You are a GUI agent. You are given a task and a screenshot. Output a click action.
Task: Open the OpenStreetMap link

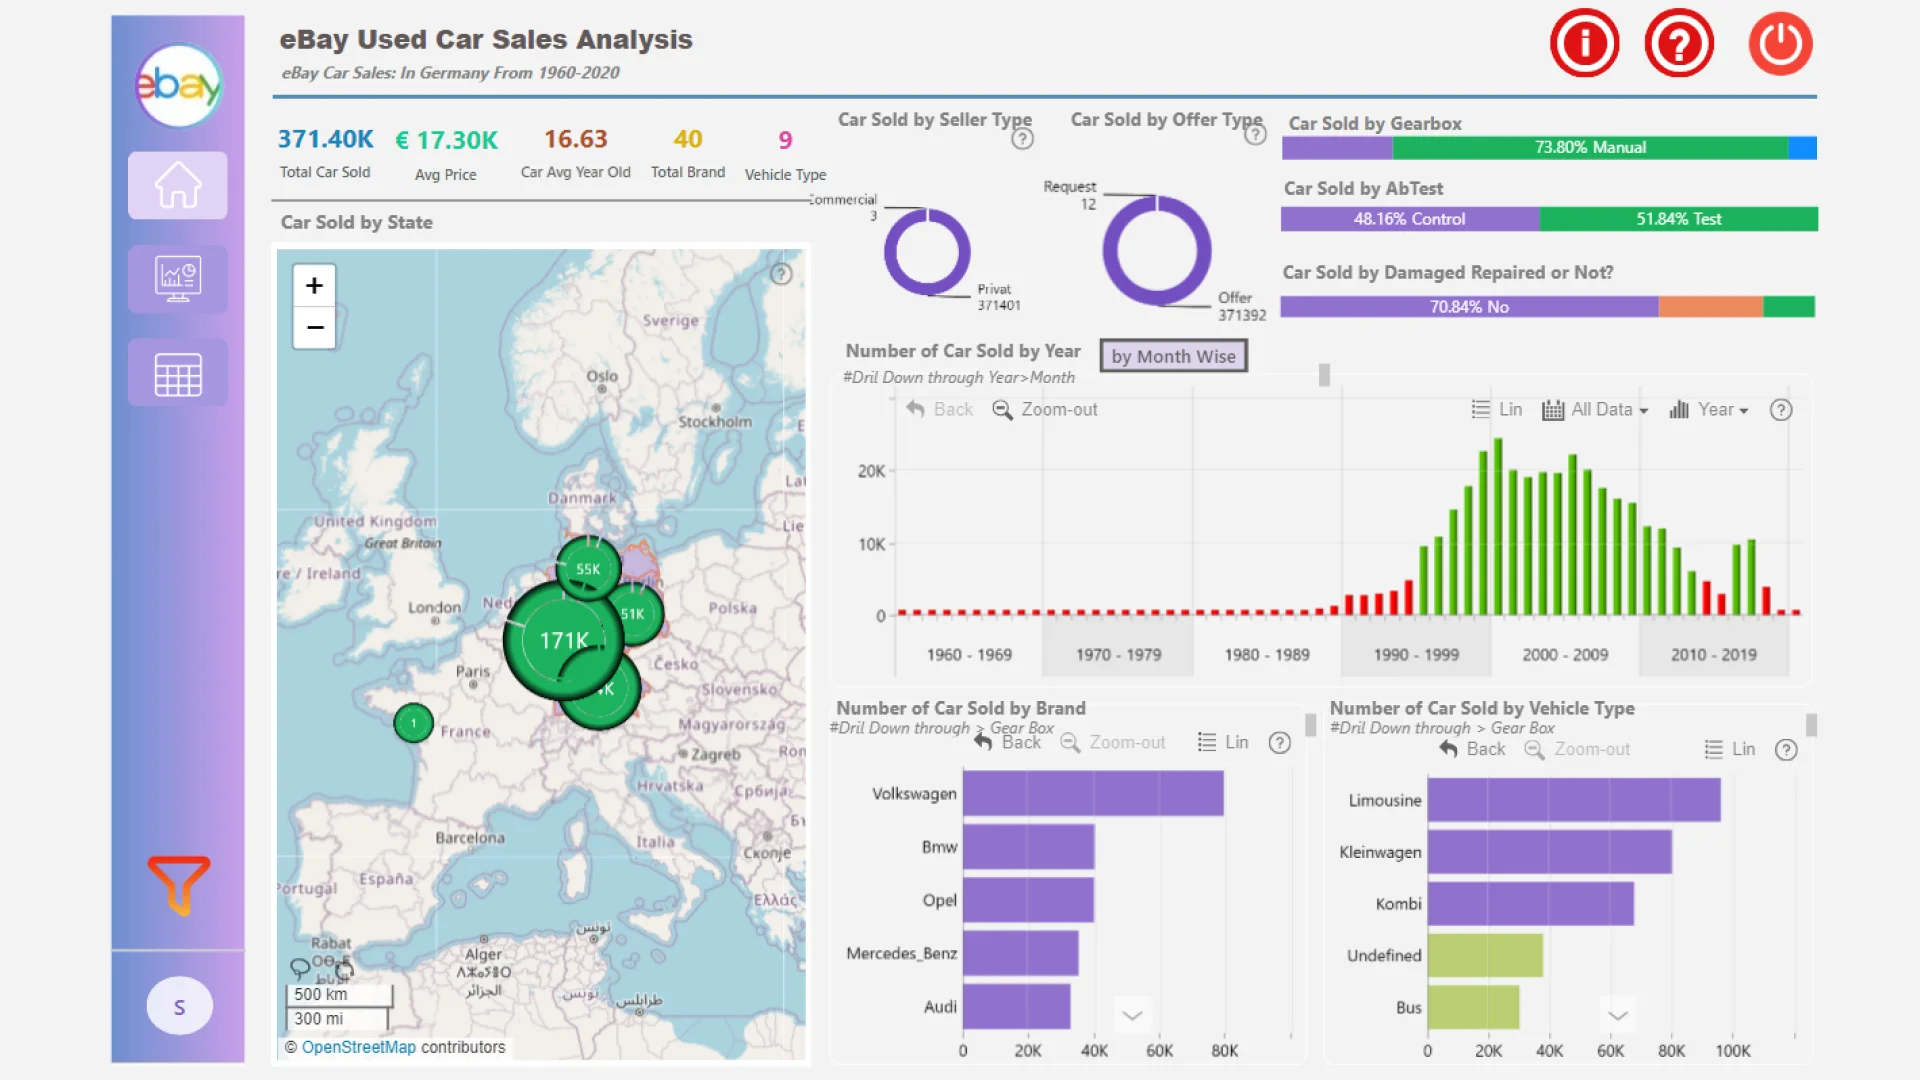[358, 1047]
